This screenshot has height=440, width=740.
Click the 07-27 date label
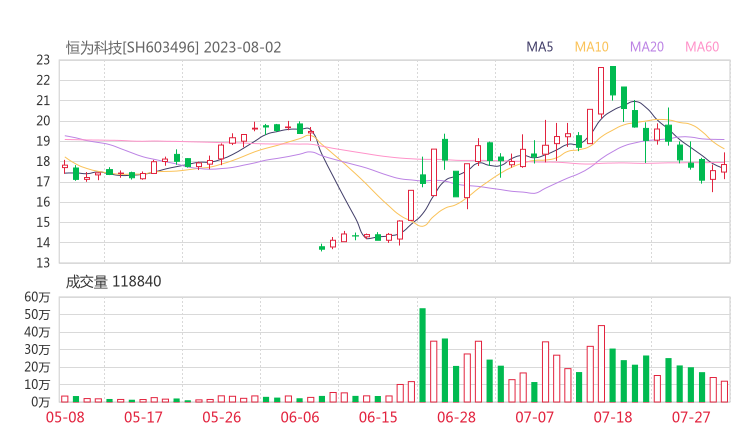pos(691,417)
